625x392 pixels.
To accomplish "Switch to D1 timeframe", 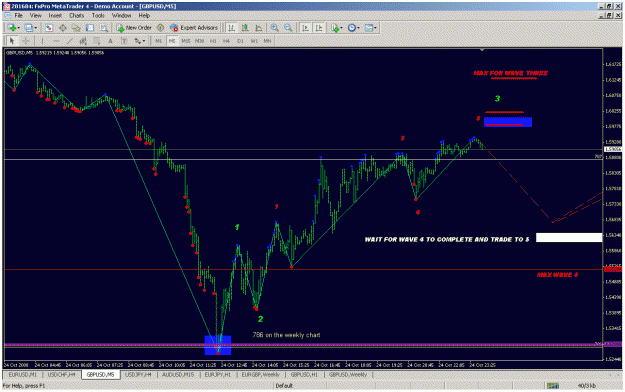I will (x=240, y=41).
